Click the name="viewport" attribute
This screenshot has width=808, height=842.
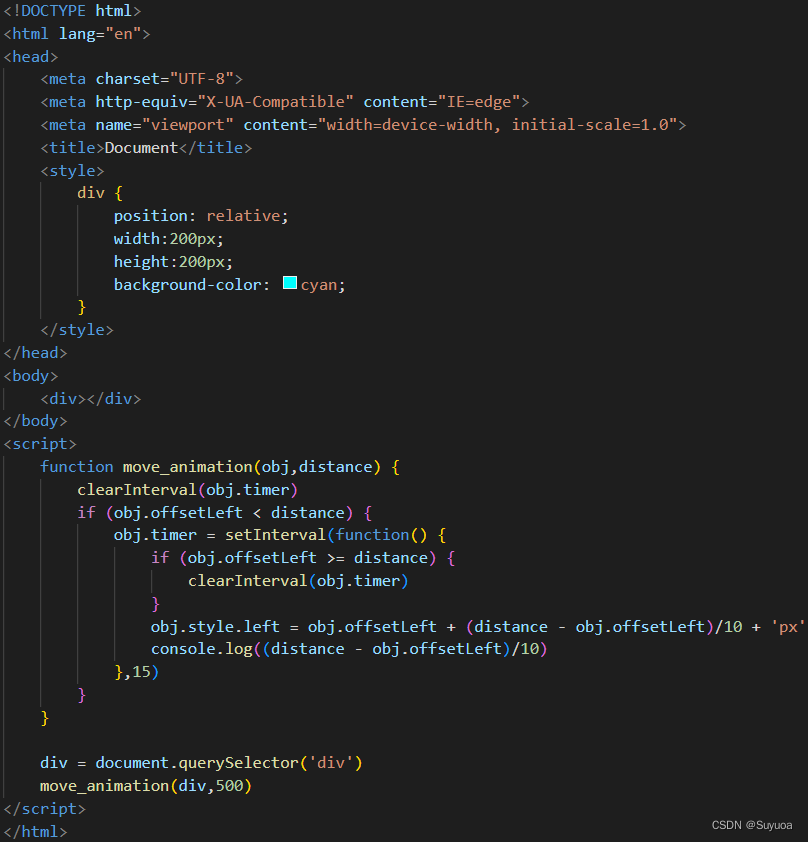[164, 125]
